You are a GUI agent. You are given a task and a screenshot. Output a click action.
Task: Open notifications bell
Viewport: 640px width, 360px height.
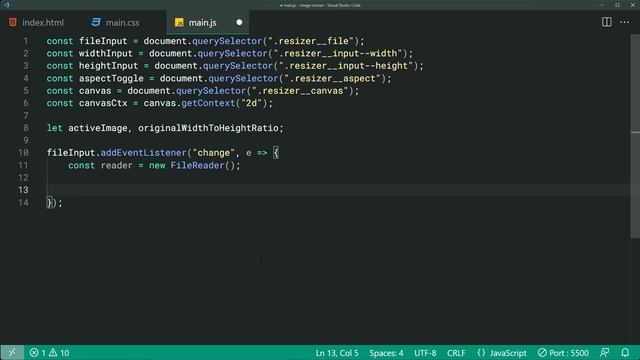pos(625,353)
